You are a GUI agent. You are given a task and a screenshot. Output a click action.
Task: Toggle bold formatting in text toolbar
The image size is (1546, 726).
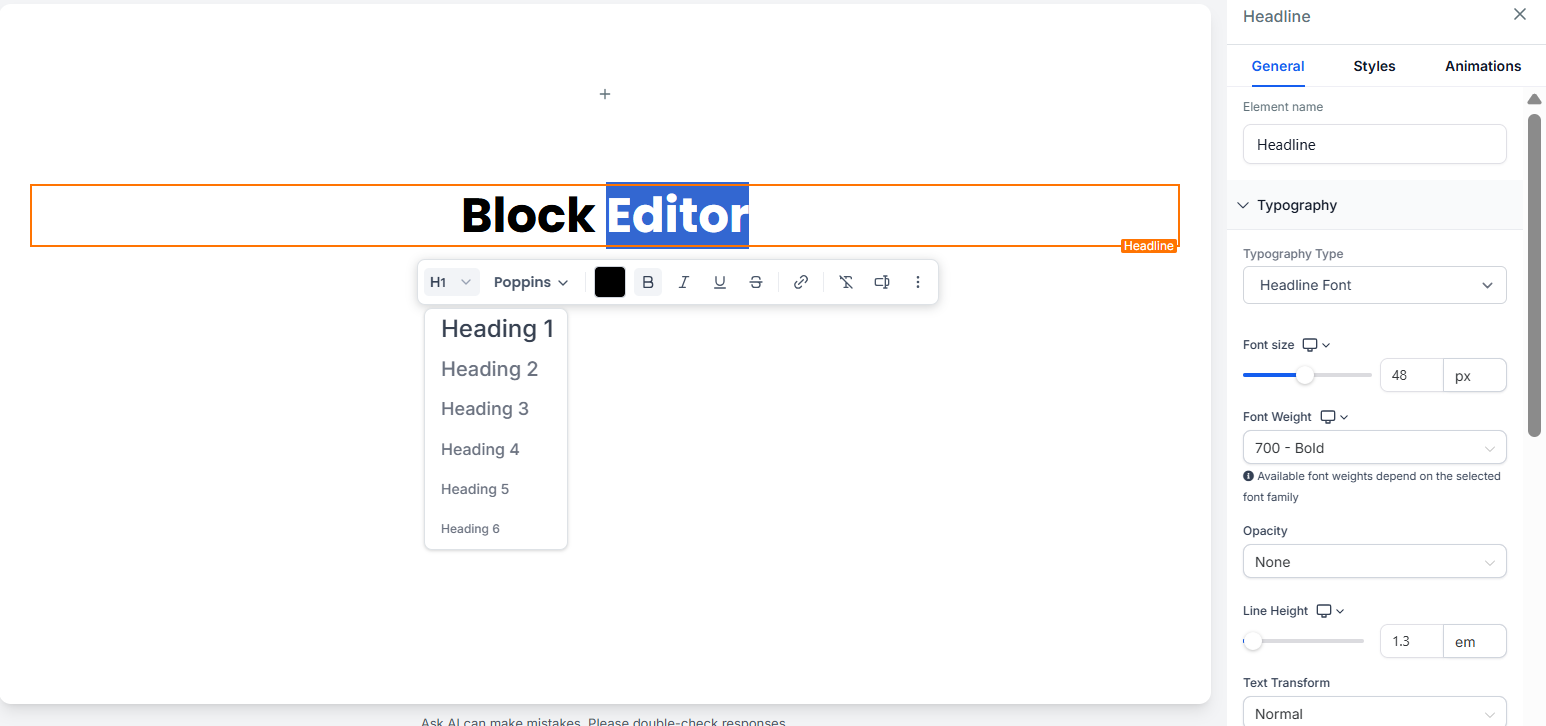coord(648,282)
